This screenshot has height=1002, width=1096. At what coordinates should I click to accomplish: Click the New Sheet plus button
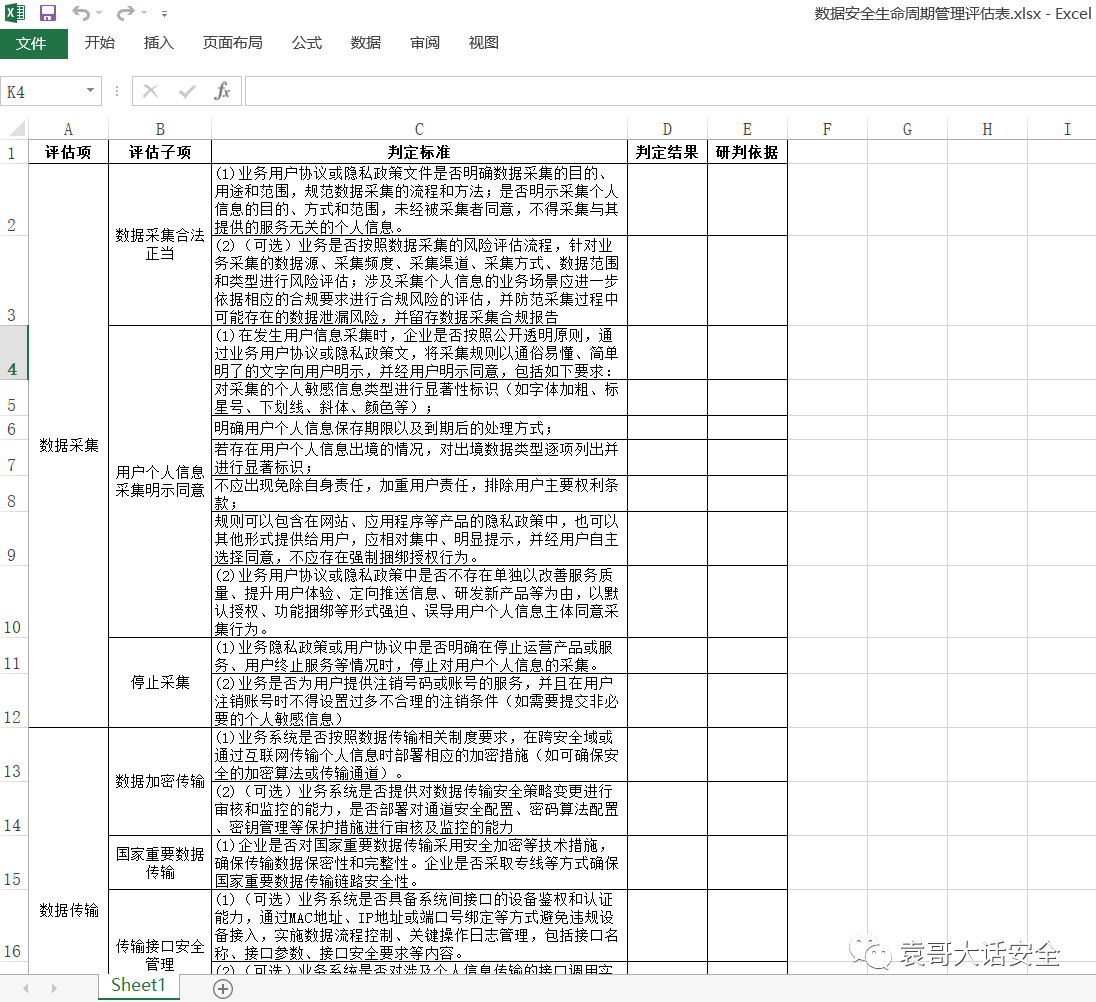click(x=222, y=989)
